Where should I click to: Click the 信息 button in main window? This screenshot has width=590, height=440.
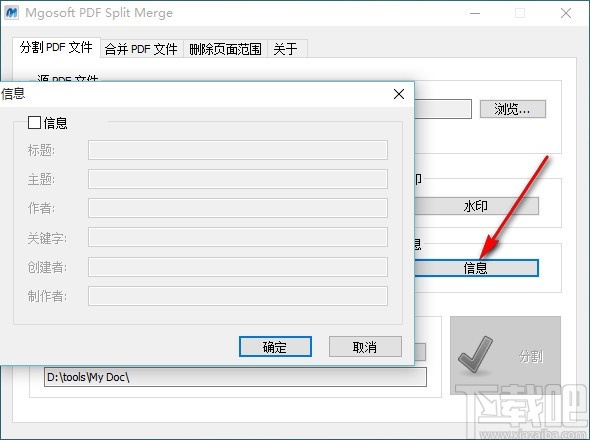476,268
